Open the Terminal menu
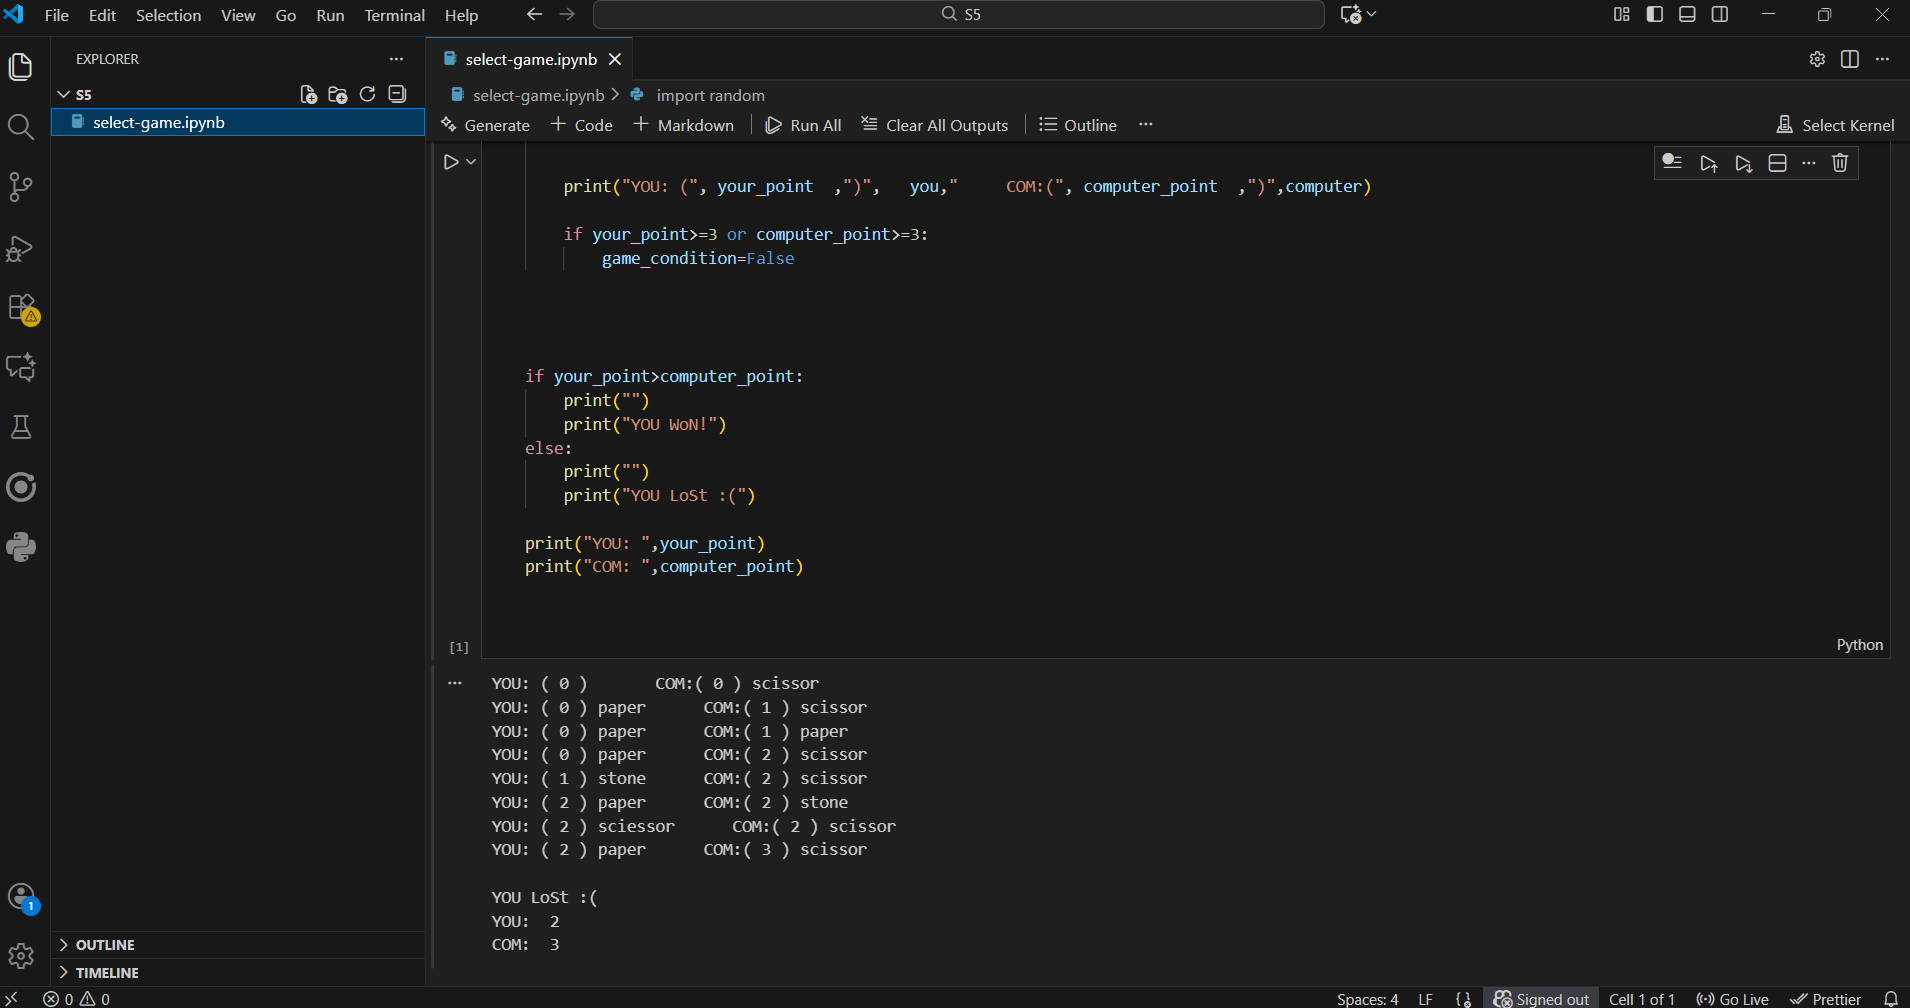The image size is (1910, 1008). [394, 15]
